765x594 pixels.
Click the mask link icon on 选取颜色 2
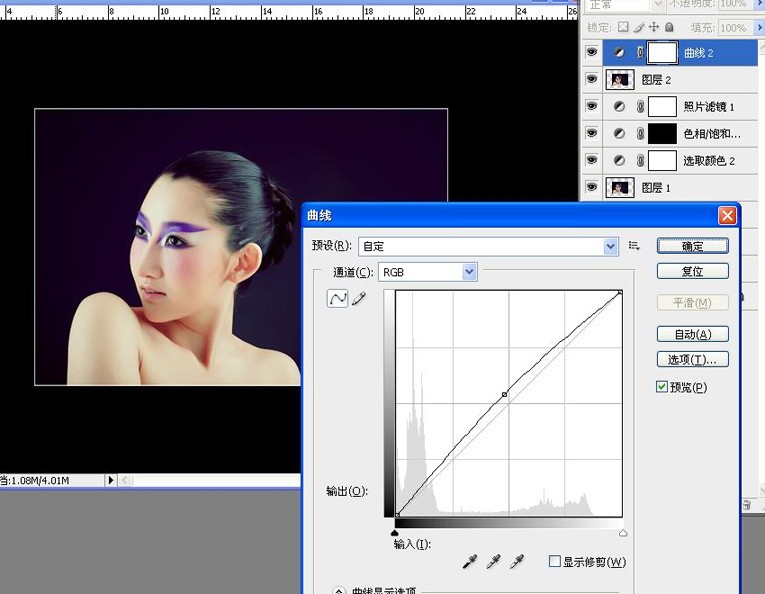(x=640, y=160)
